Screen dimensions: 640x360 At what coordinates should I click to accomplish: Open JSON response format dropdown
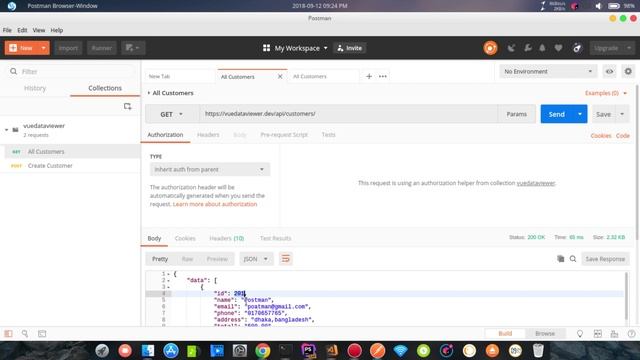pos(256,259)
